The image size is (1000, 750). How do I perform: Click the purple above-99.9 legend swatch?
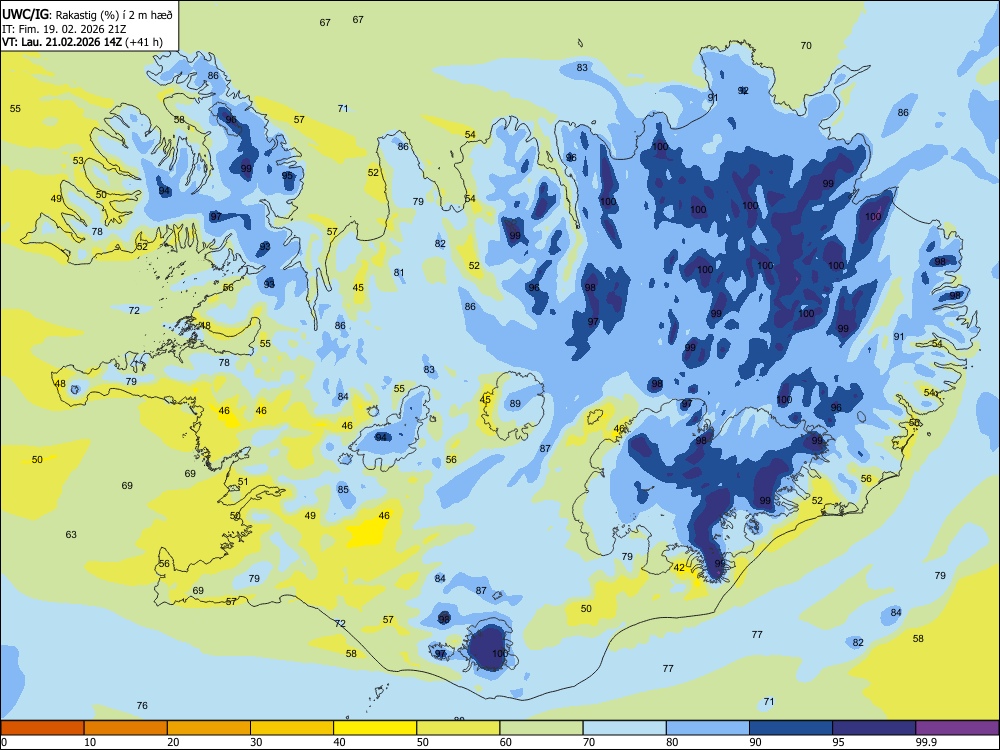[x=957, y=728]
